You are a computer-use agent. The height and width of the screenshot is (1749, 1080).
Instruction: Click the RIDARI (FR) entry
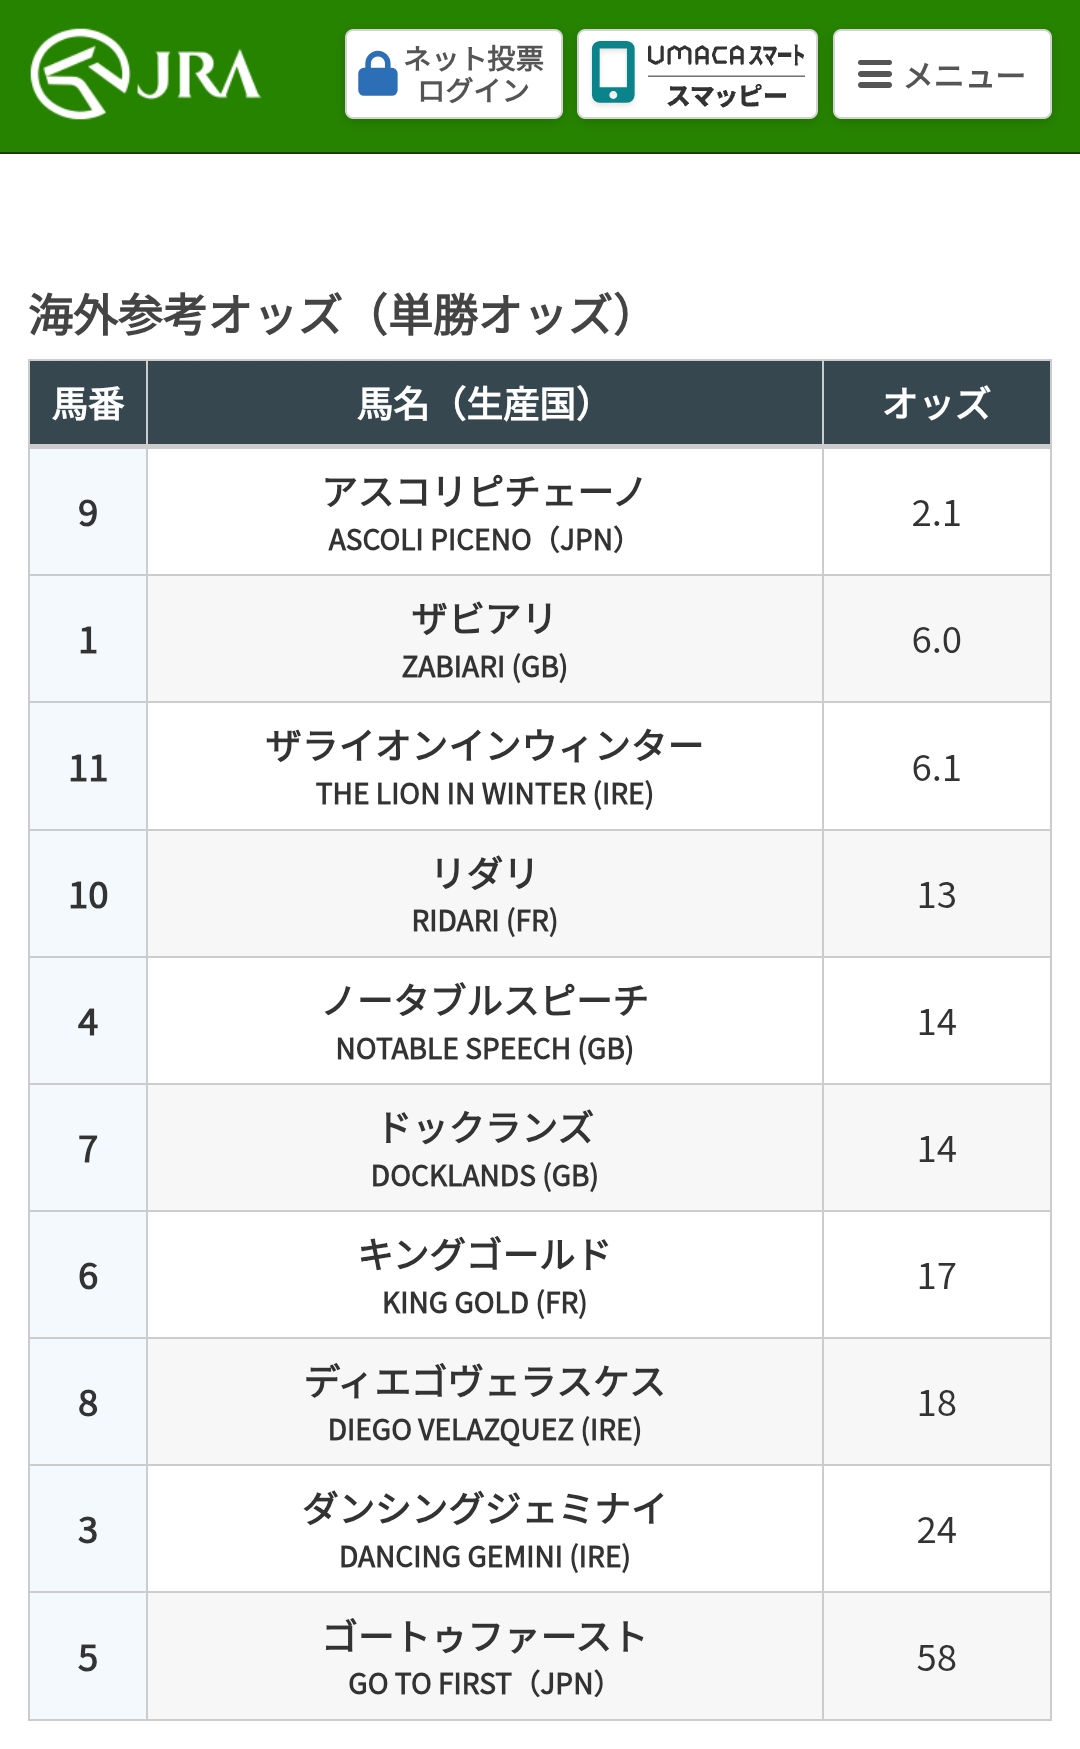click(484, 895)
